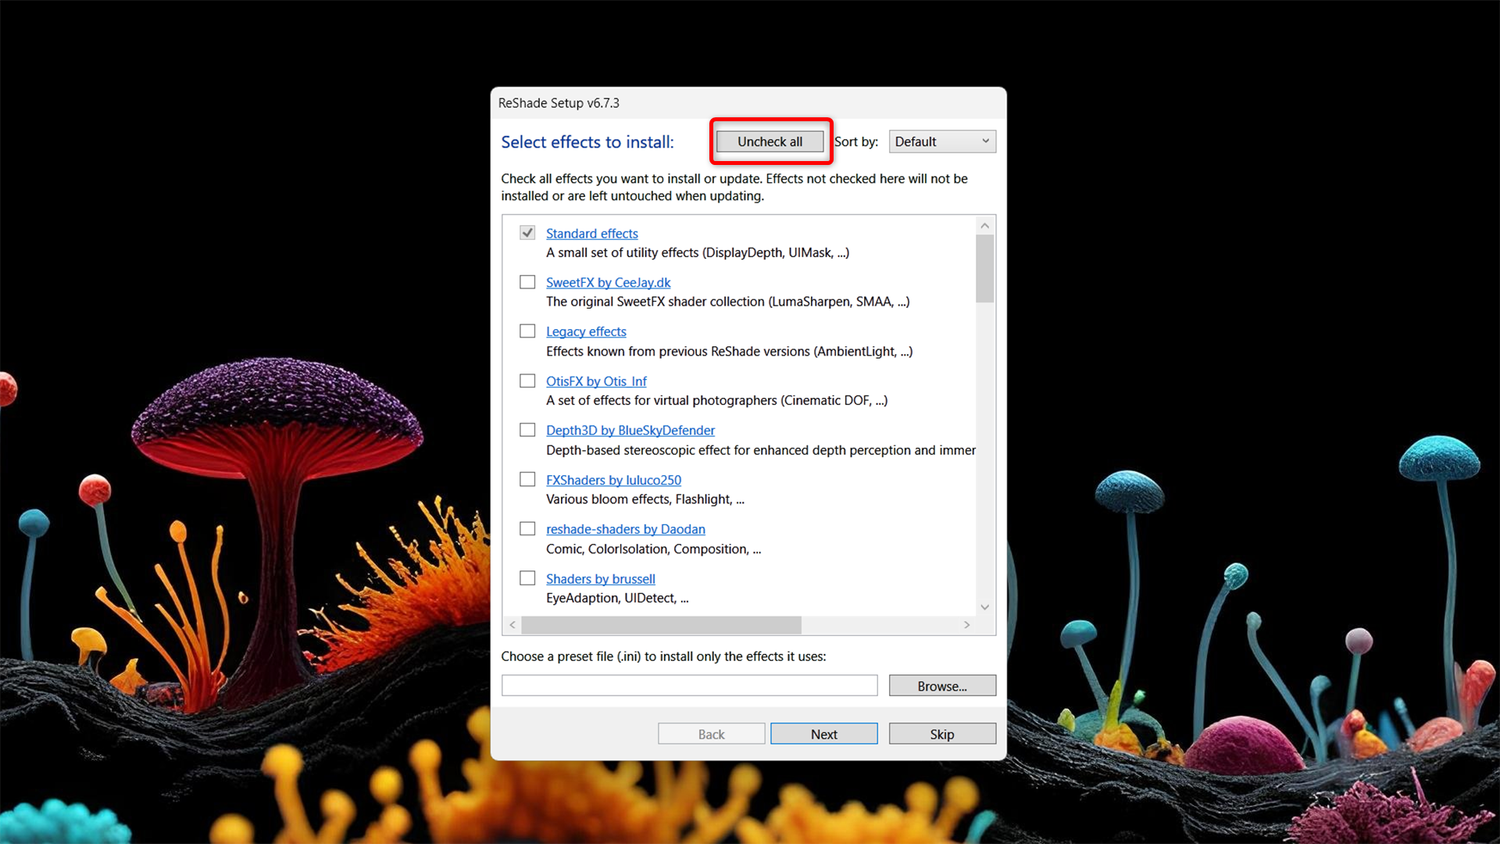Tick the OtisFX by Otis_Inf checkbox

tap(527, 381)
